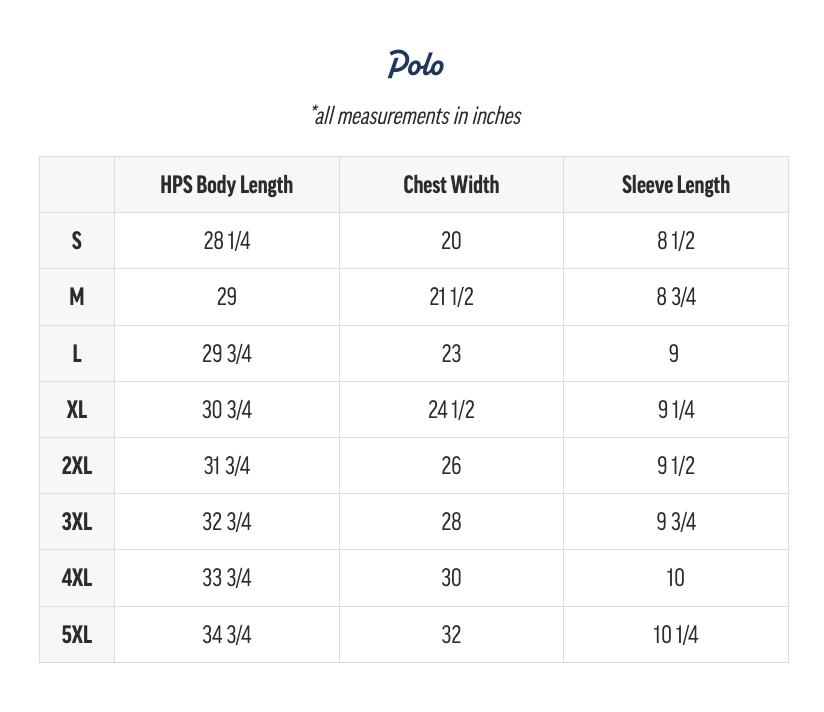Click the 'all measurements in inches' note
This screenshot has height=712, width=824.
415,116
